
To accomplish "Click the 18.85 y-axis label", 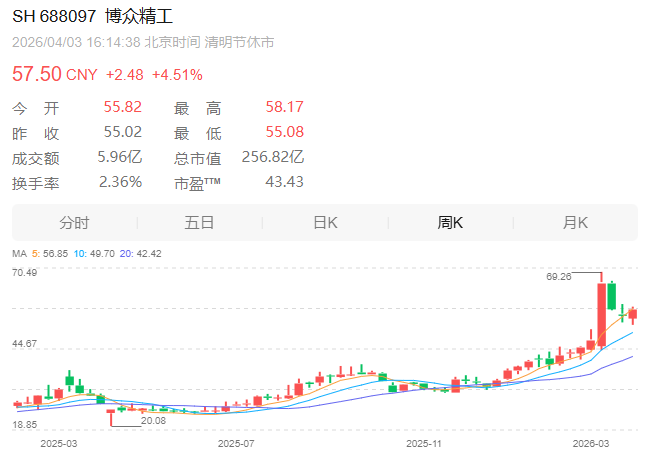I will pyautogui.click(x=25, y=425).
